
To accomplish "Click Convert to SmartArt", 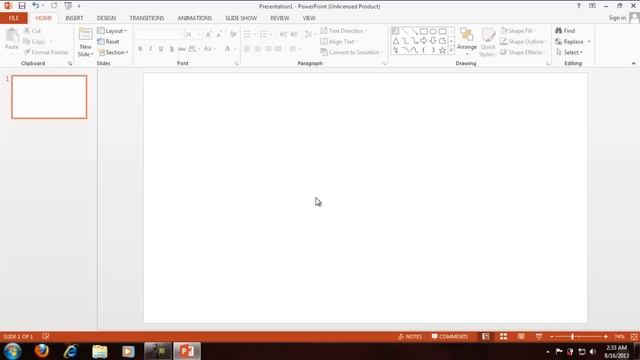I will coord(351,52).
